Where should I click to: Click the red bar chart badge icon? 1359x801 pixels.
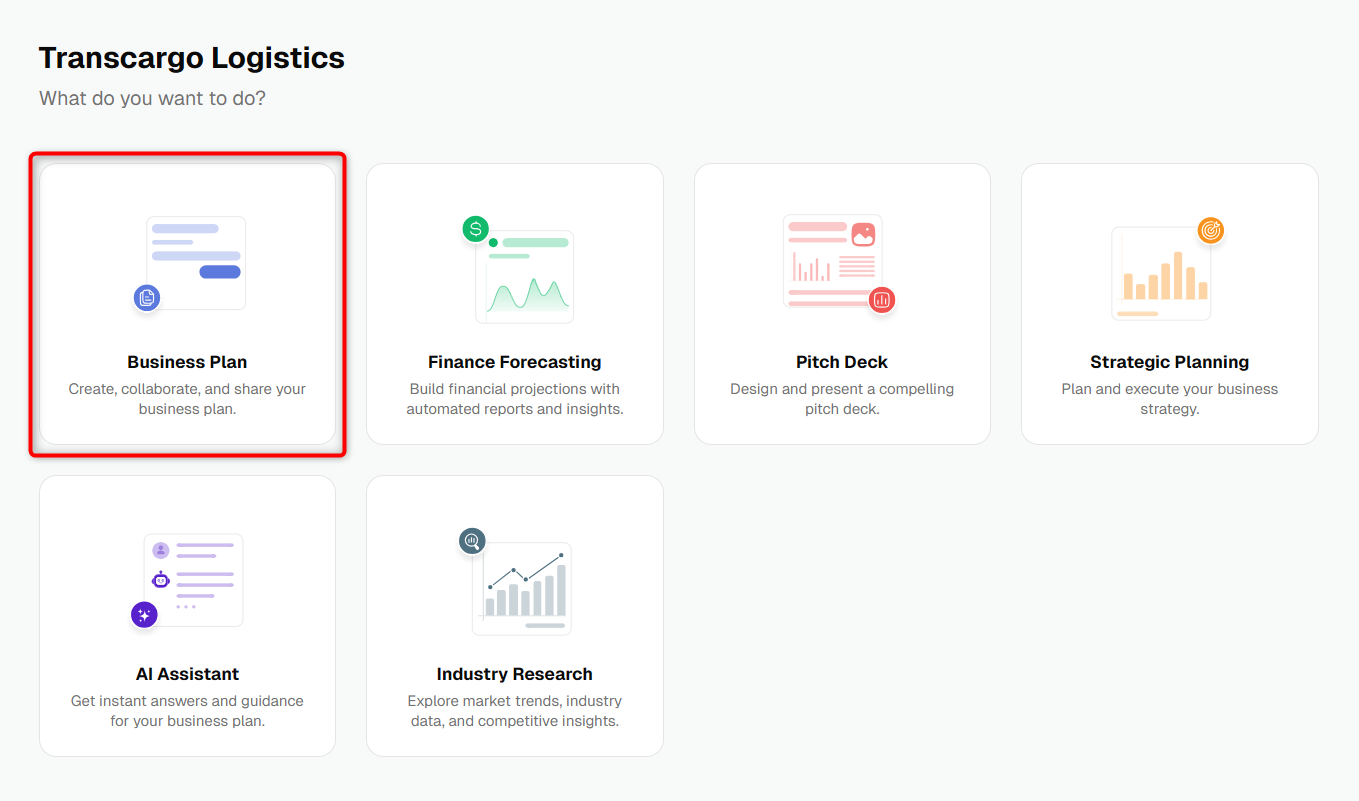[x=882, y=299]
